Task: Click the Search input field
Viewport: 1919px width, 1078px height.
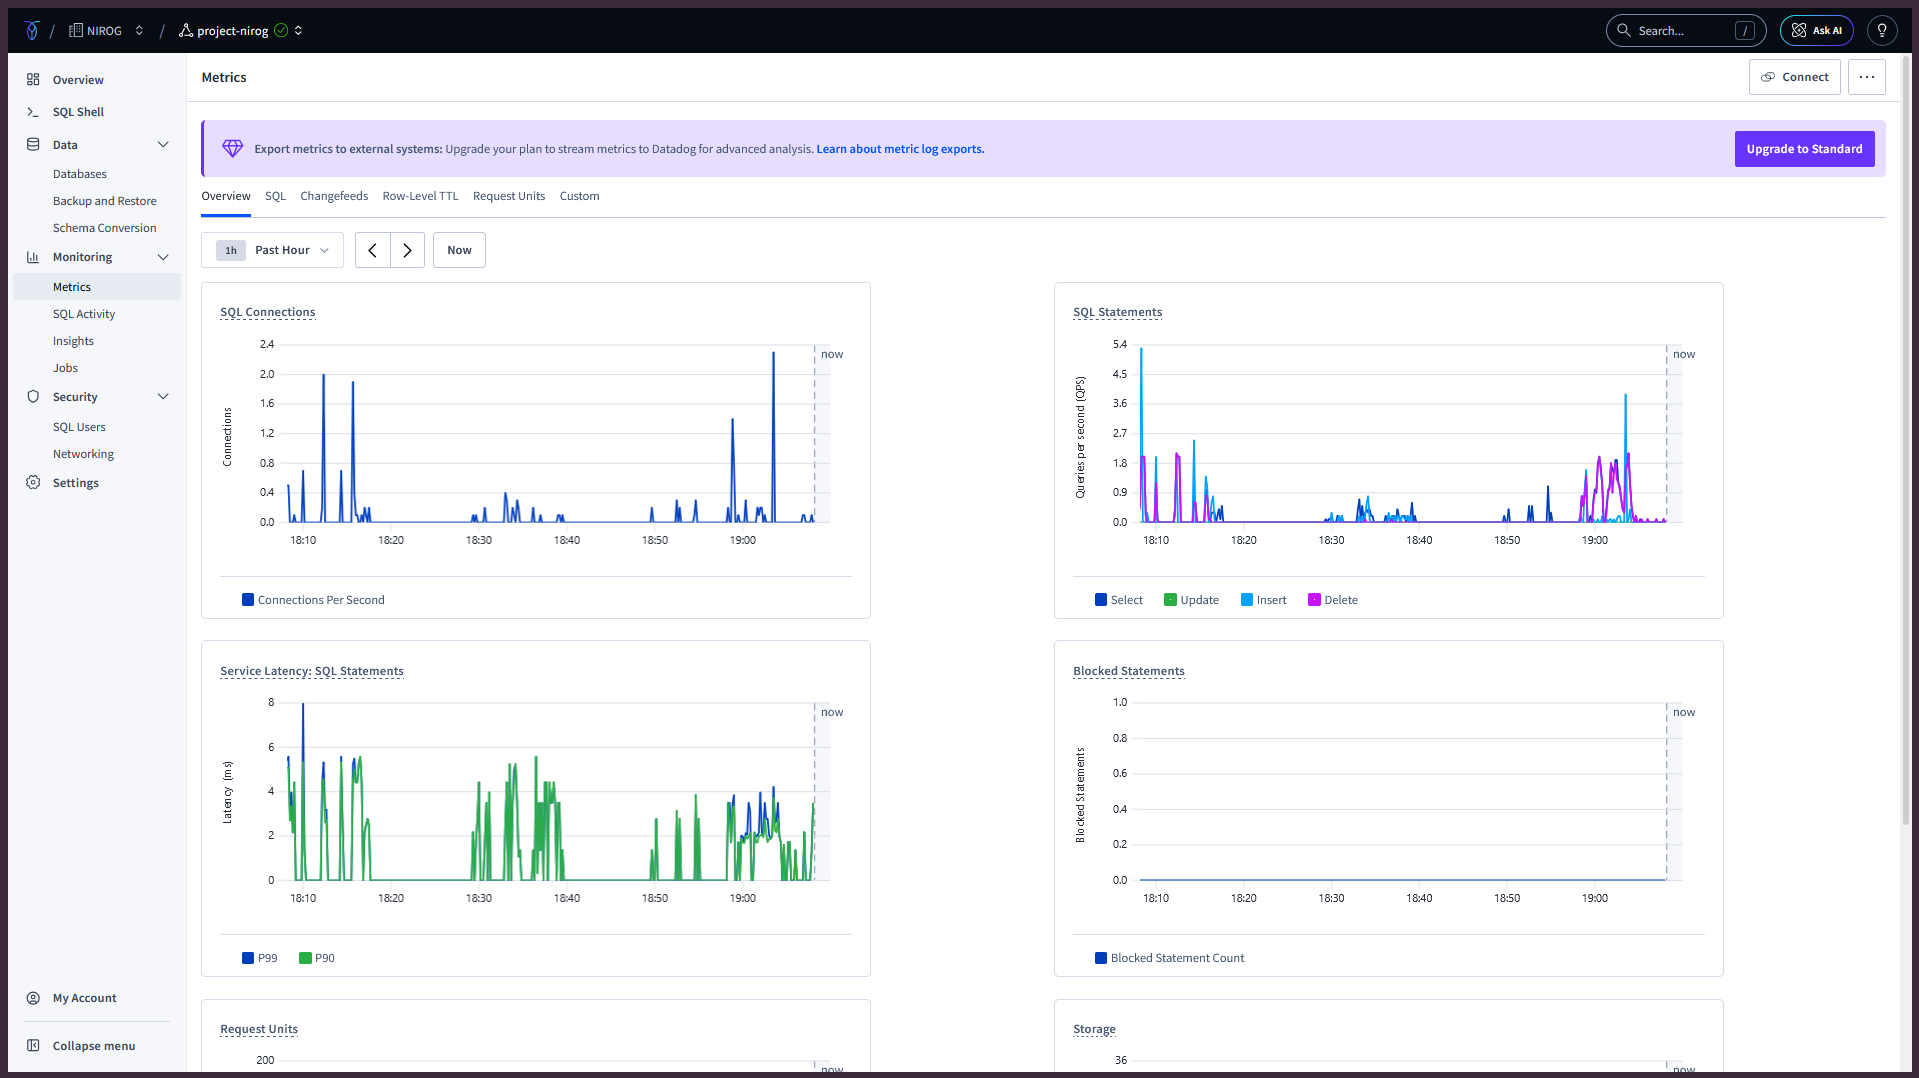Action: tap(1685, 31)
